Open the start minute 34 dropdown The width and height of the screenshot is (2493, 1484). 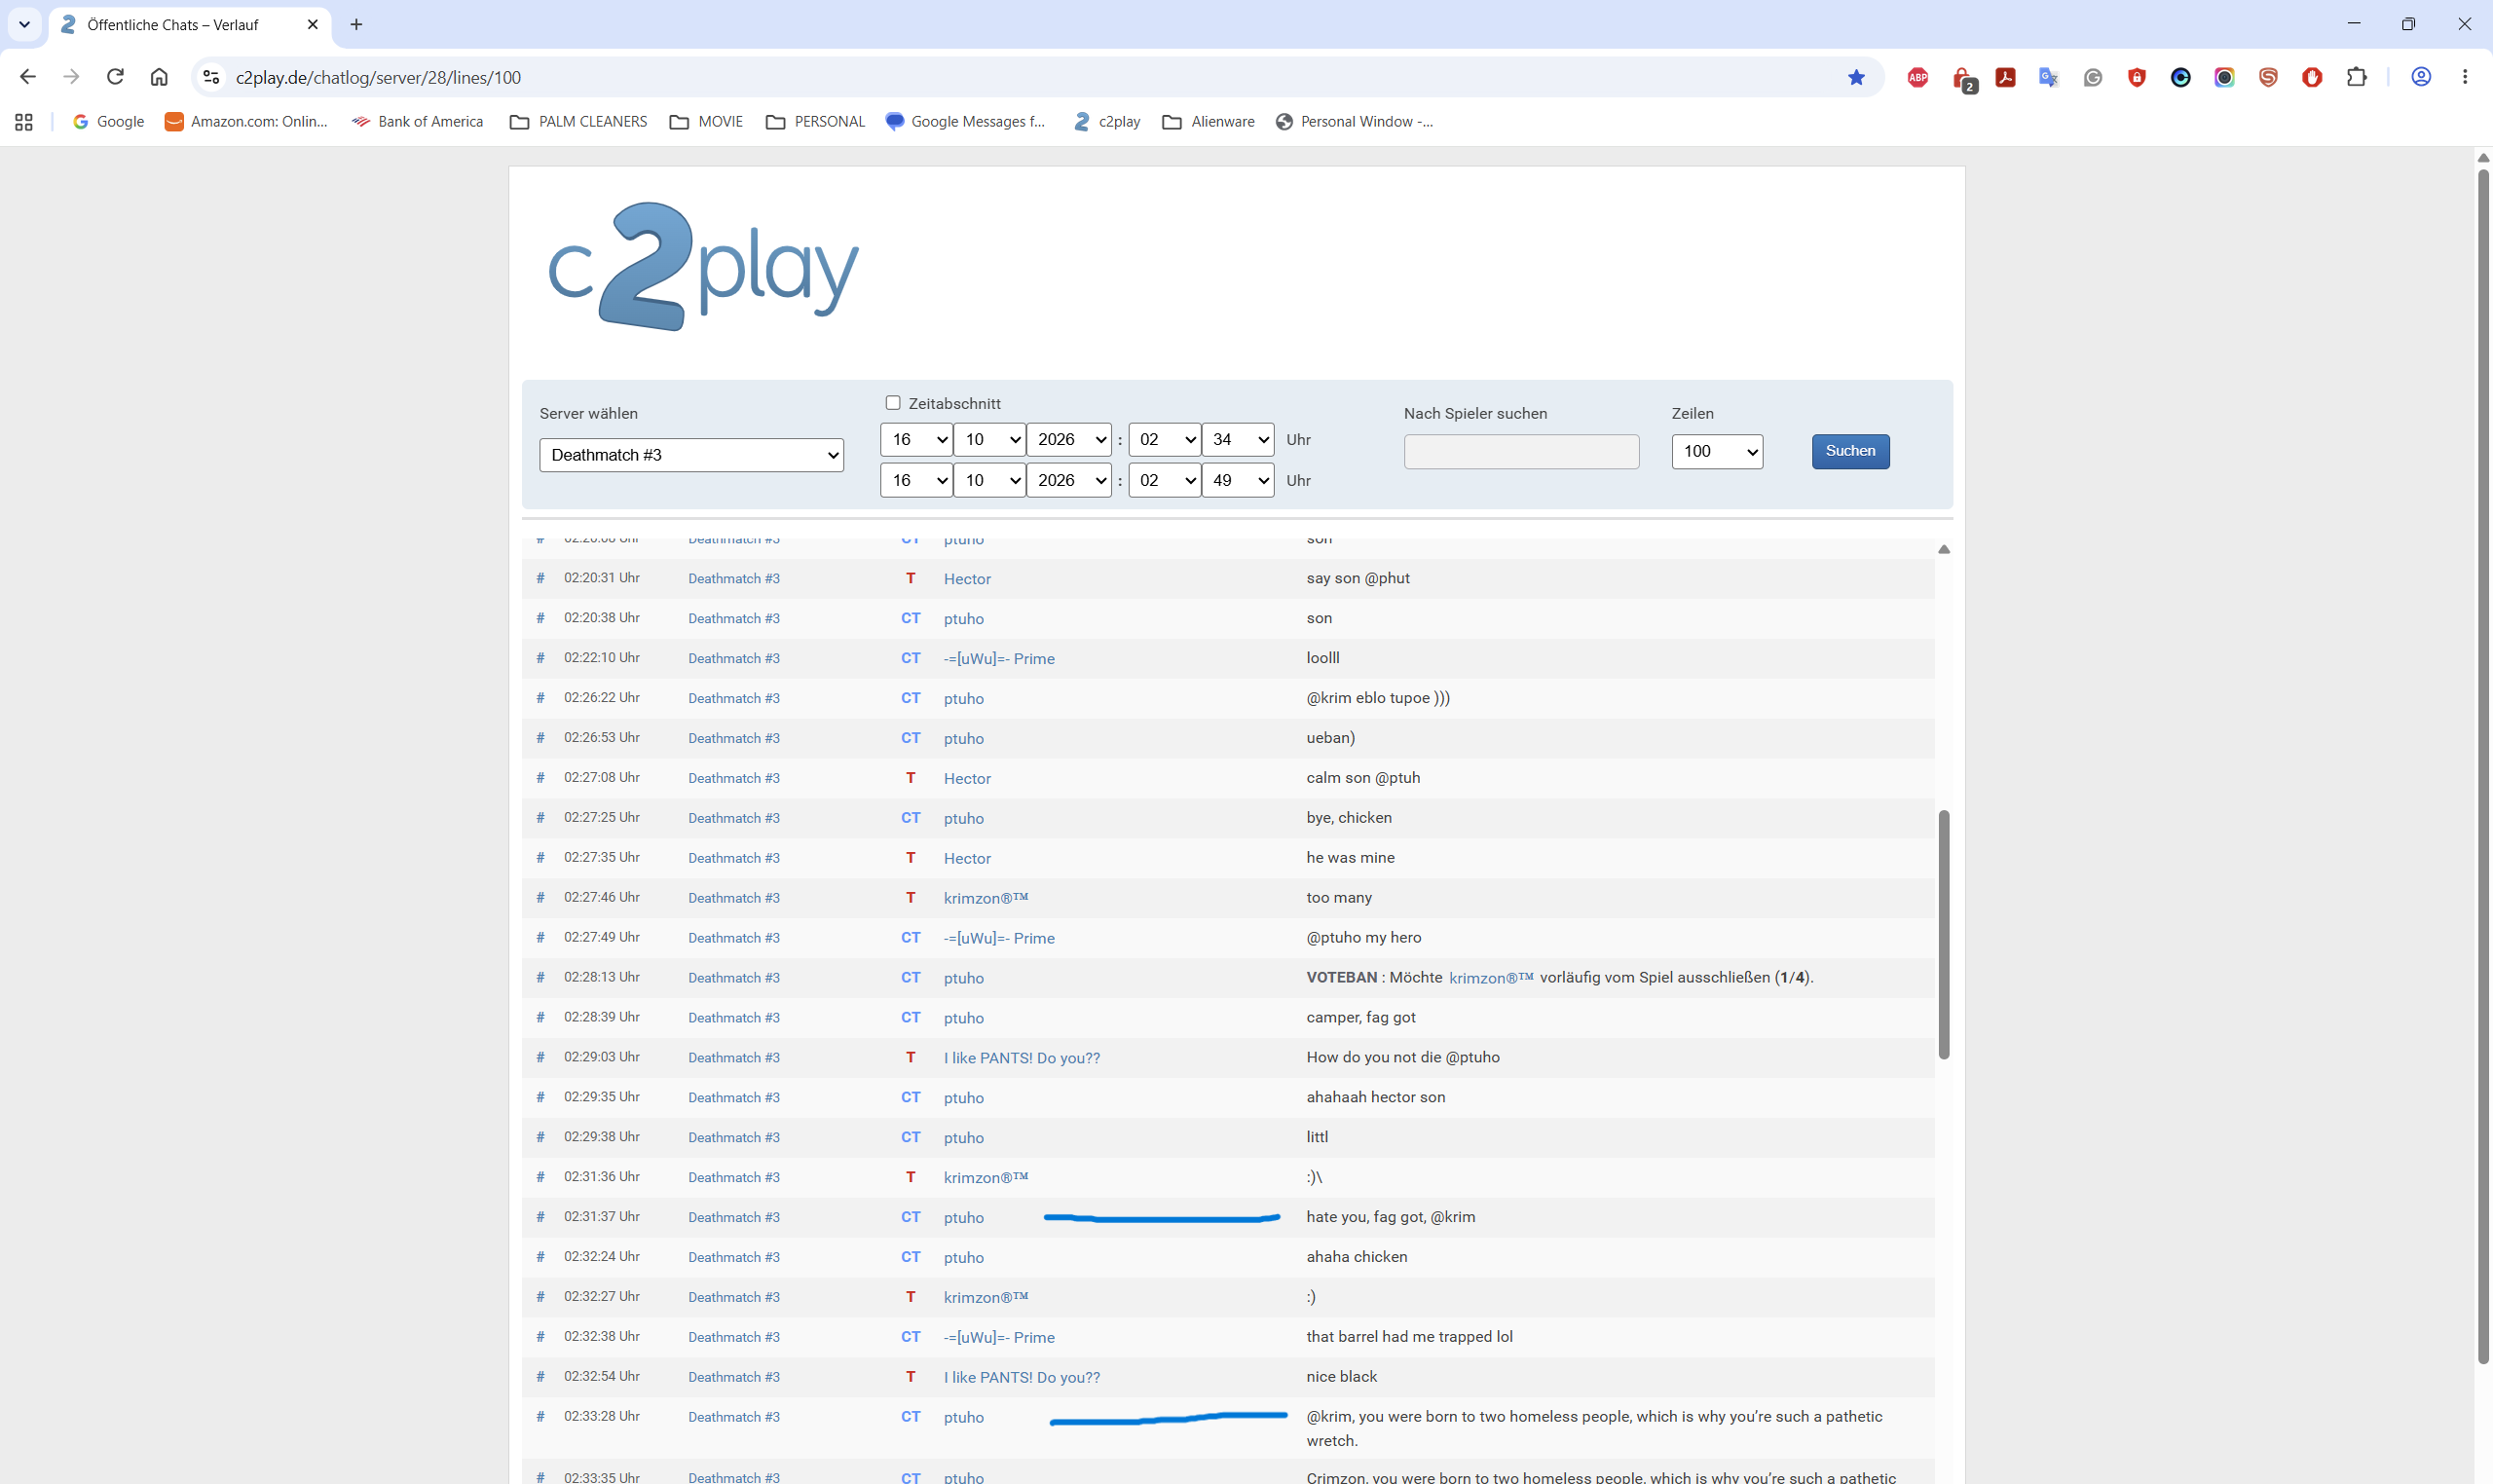point(1237,439)
